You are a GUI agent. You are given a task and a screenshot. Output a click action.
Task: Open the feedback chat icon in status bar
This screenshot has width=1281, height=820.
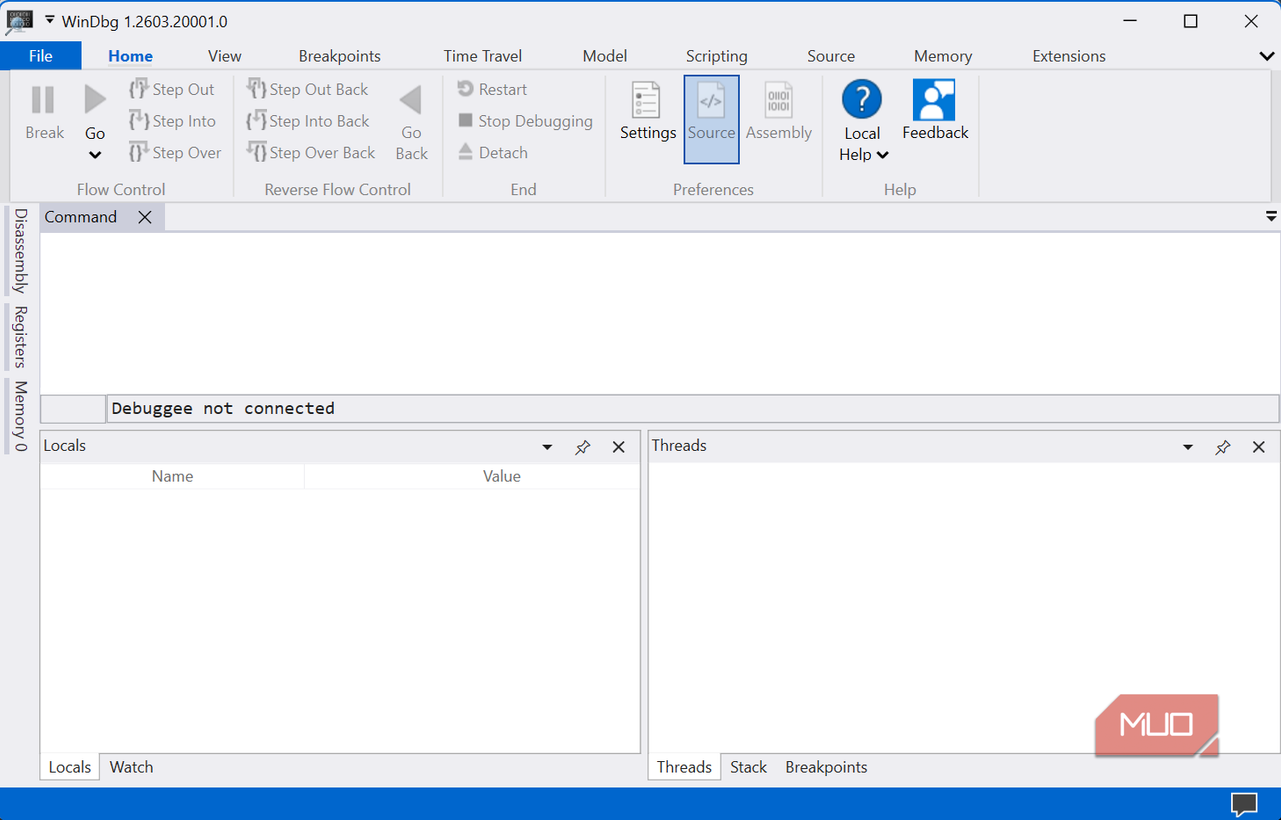pyautogui.click(x=1244, y=804)
